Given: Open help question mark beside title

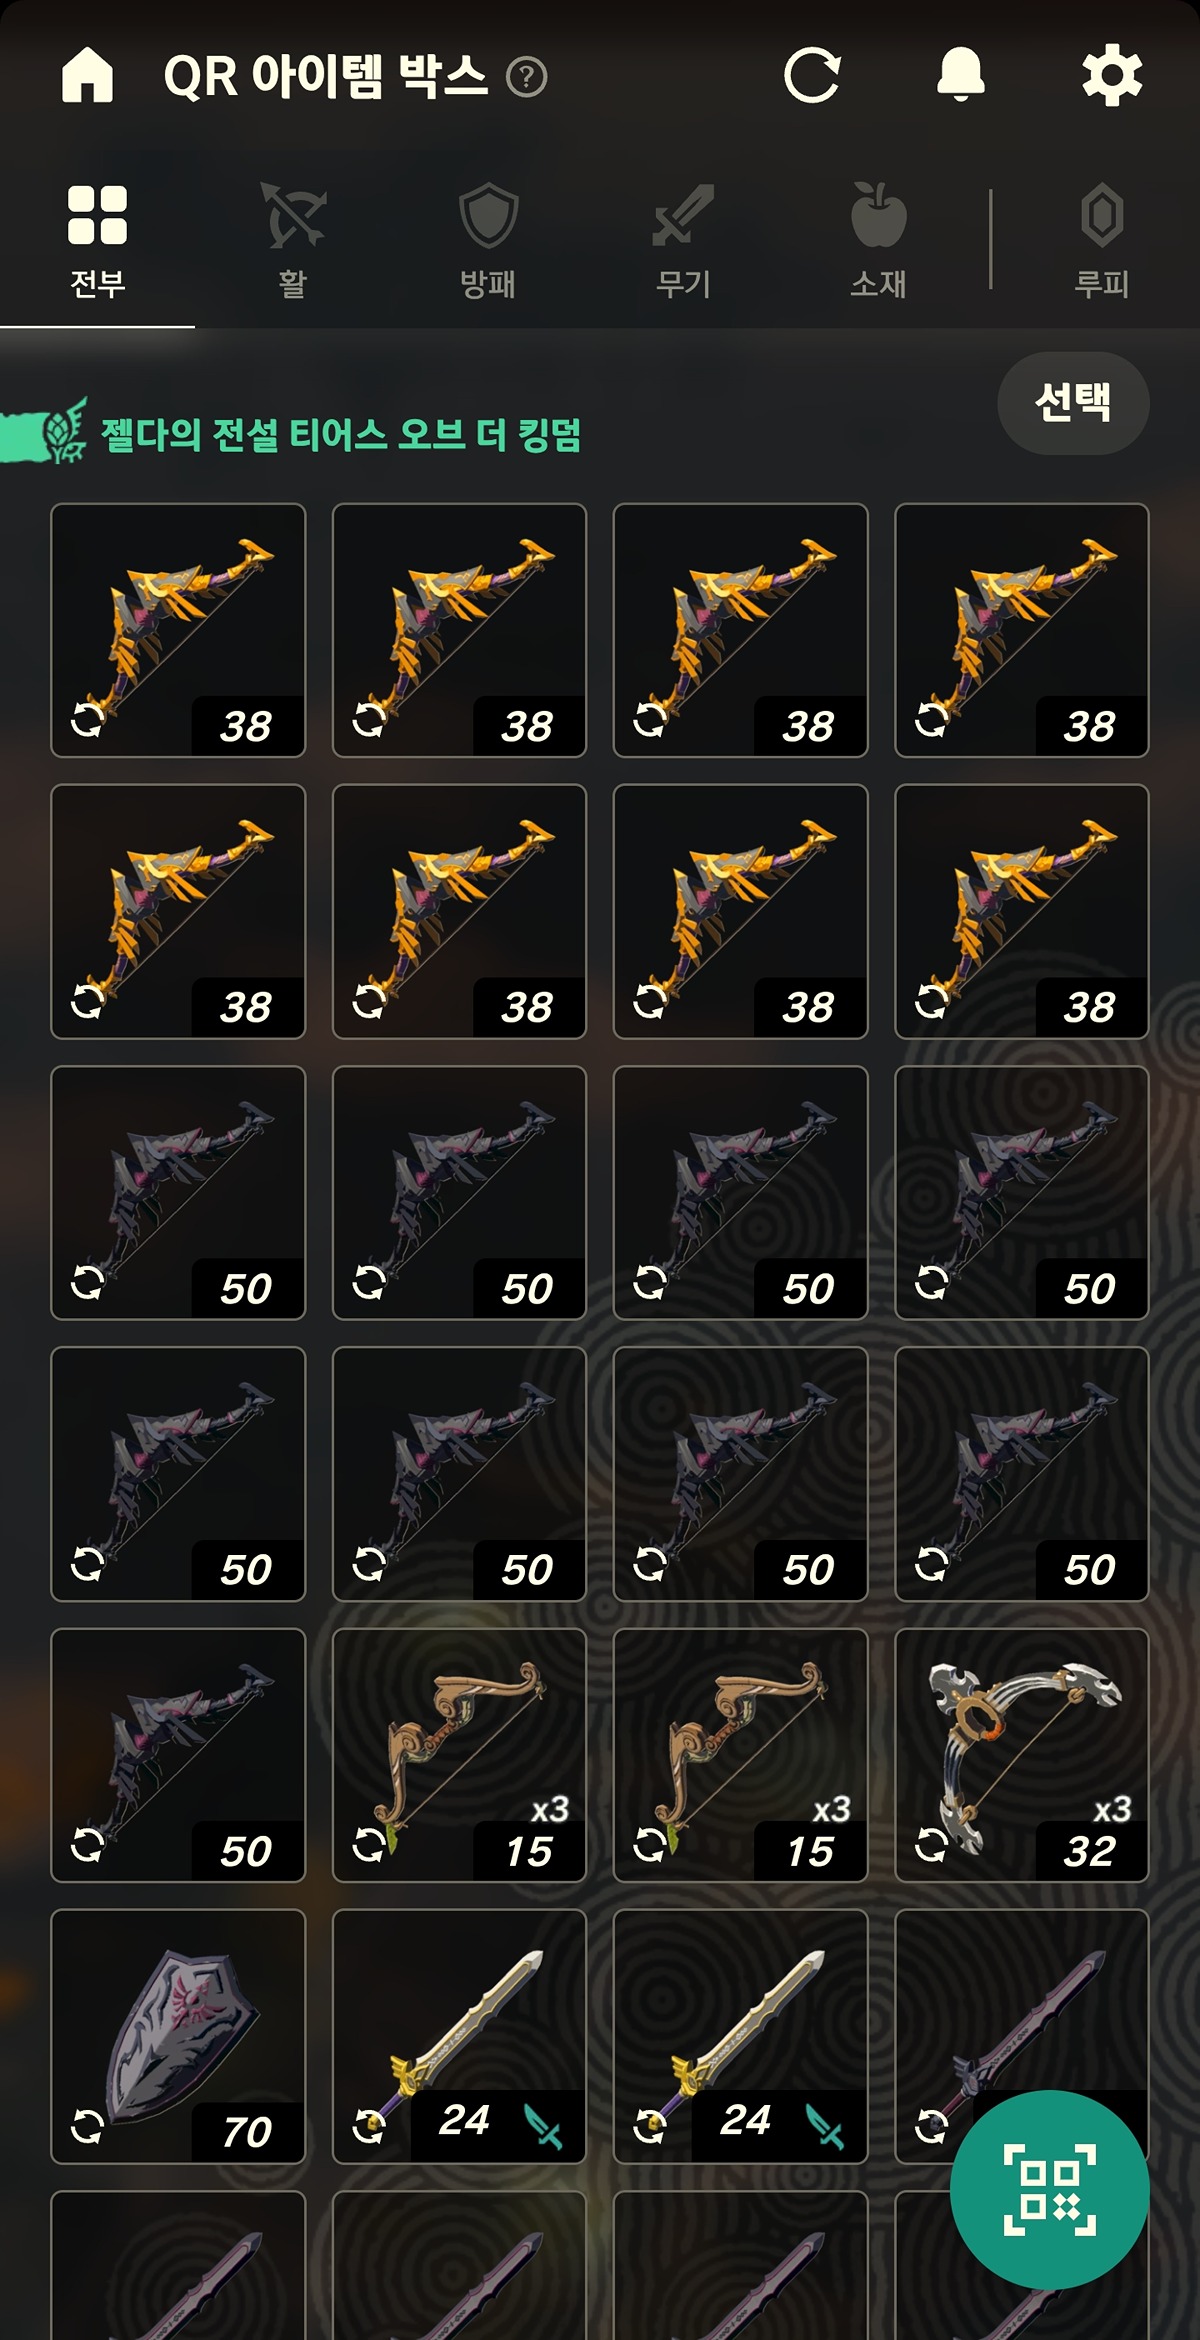Looking at the screenshot, I should (x=527, y=77).
